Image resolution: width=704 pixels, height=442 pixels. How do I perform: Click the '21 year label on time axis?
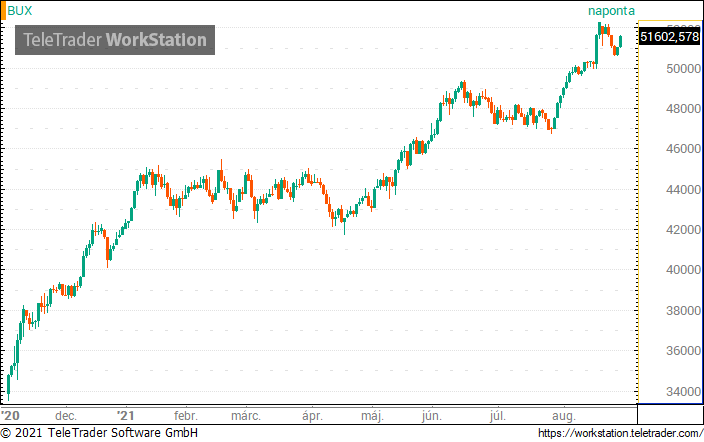tap(125, 415)
